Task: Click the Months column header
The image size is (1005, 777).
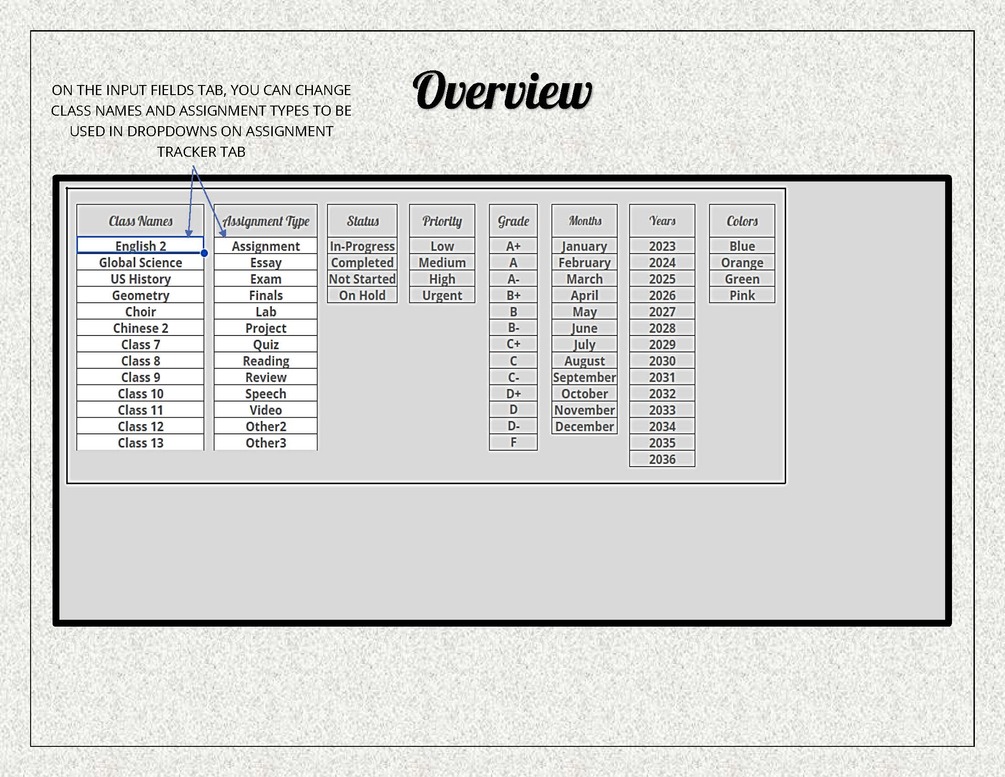Action: 585,221
